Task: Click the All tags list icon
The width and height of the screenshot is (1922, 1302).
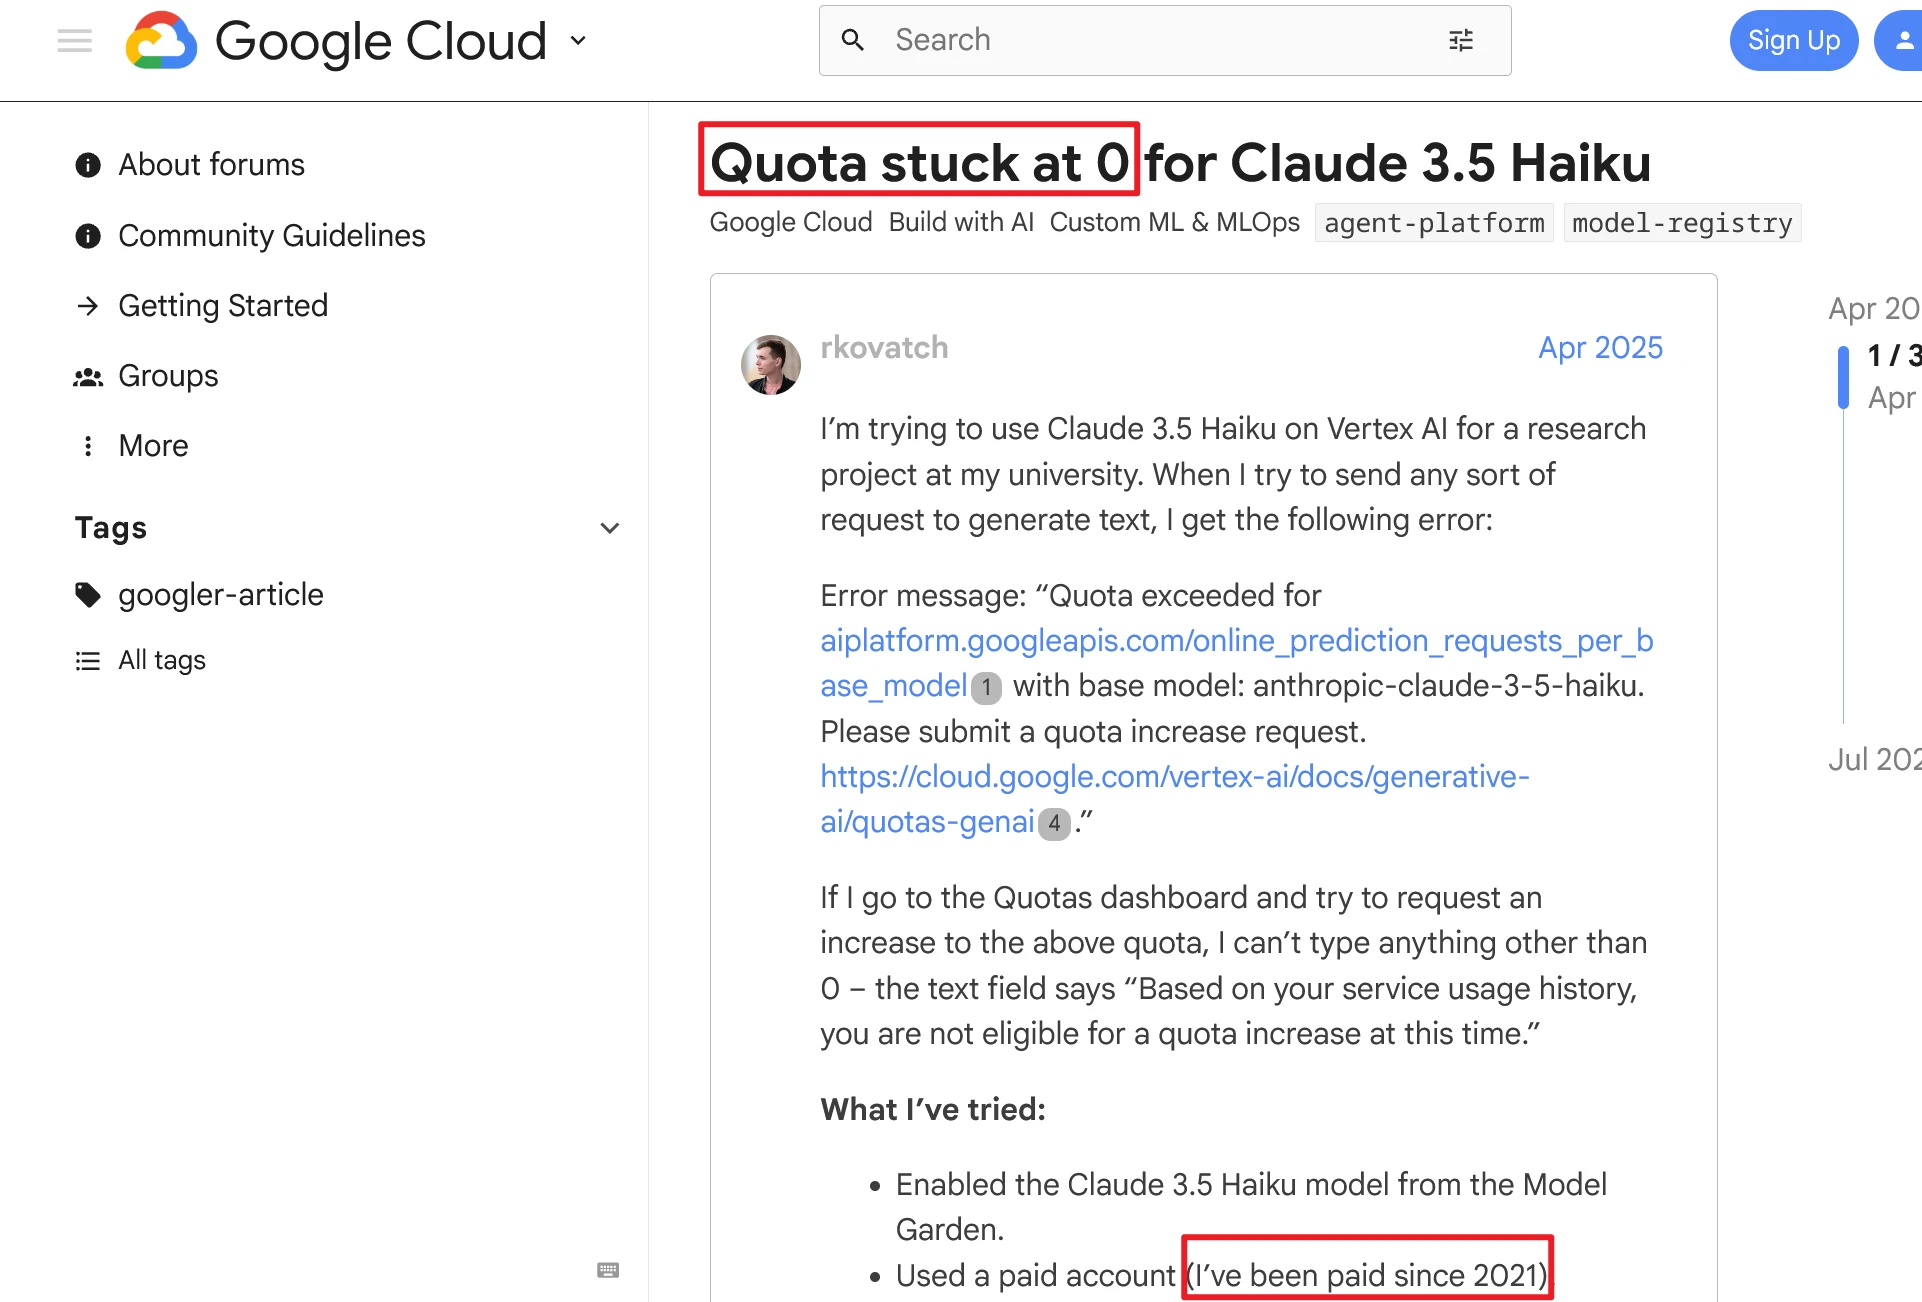Action: [x=88, y=661]
